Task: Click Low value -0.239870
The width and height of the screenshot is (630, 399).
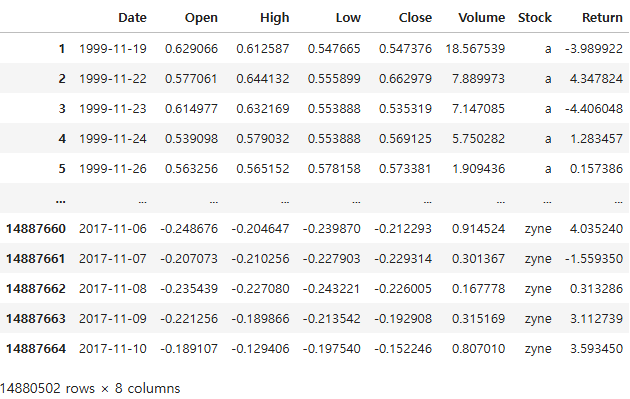Action: [331, 229]
